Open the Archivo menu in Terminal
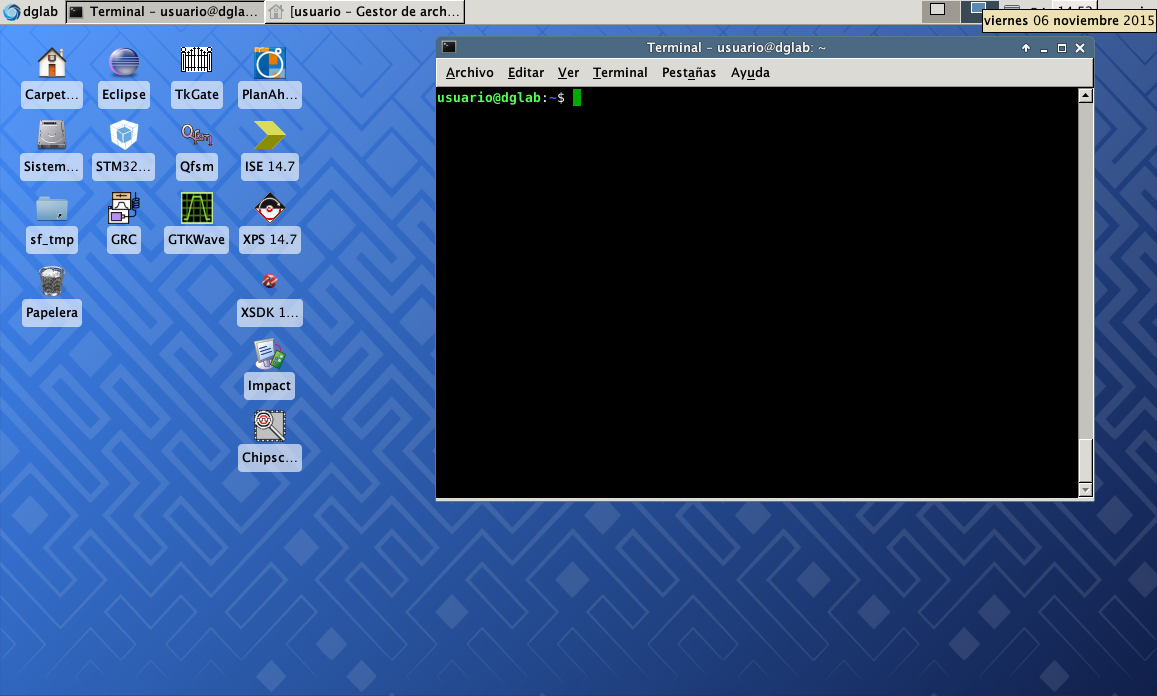Screen dimensions: 1157x696 [469, 73]
